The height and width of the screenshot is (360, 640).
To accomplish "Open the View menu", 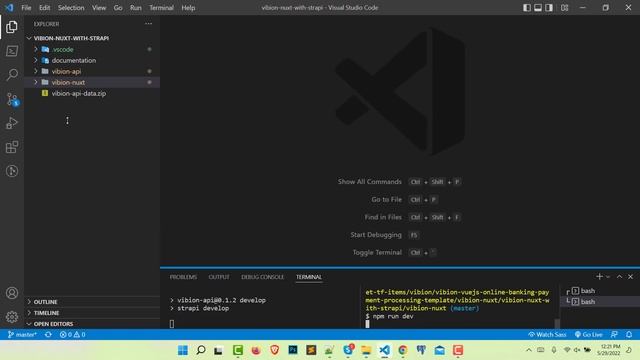I will coord(99,8).
